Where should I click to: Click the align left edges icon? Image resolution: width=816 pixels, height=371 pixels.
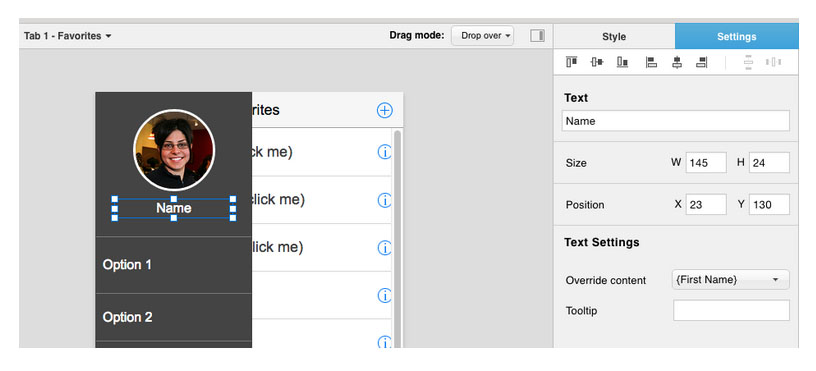(651, 62)
